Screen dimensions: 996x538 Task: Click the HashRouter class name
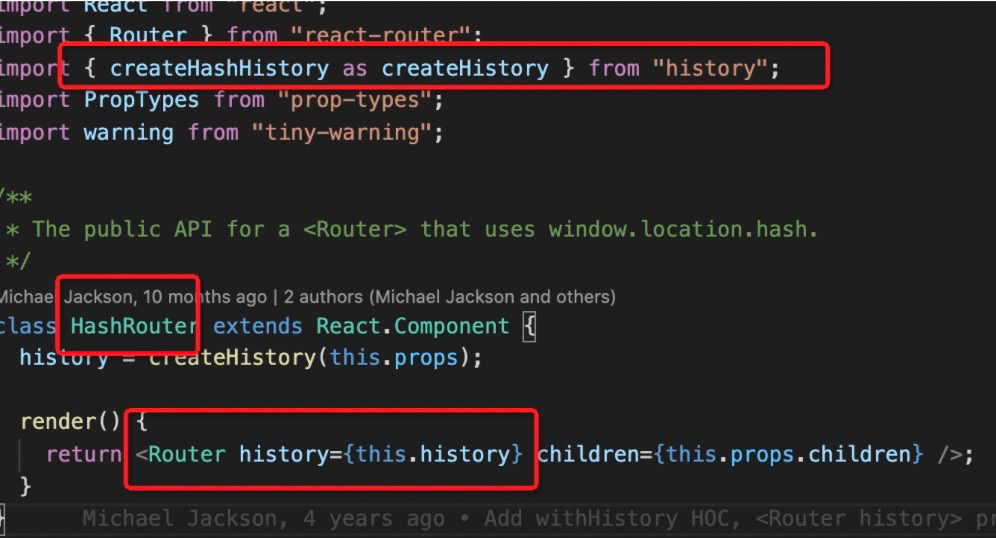[x=133, y=326]
